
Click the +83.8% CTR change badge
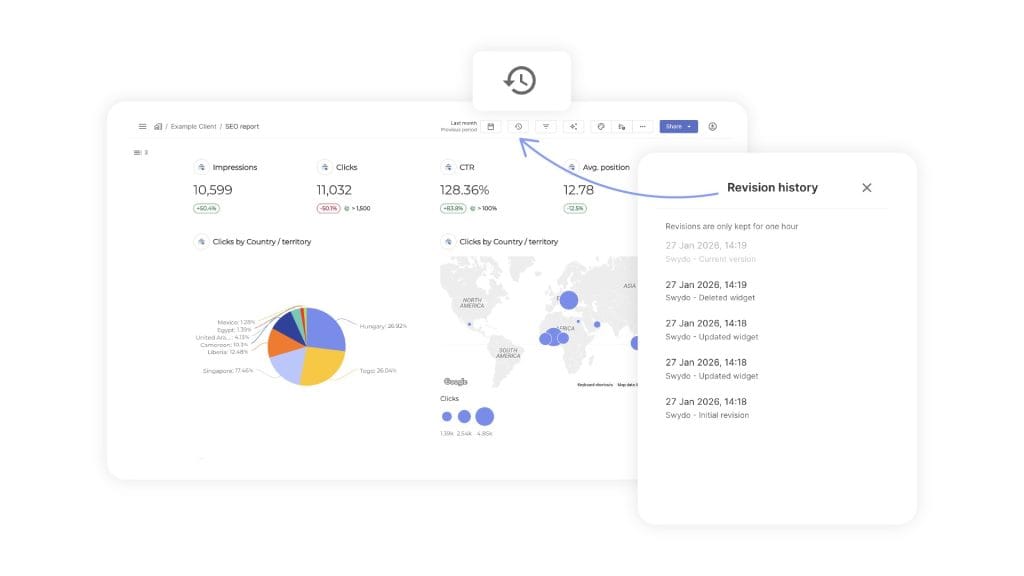tap(453, 208)
